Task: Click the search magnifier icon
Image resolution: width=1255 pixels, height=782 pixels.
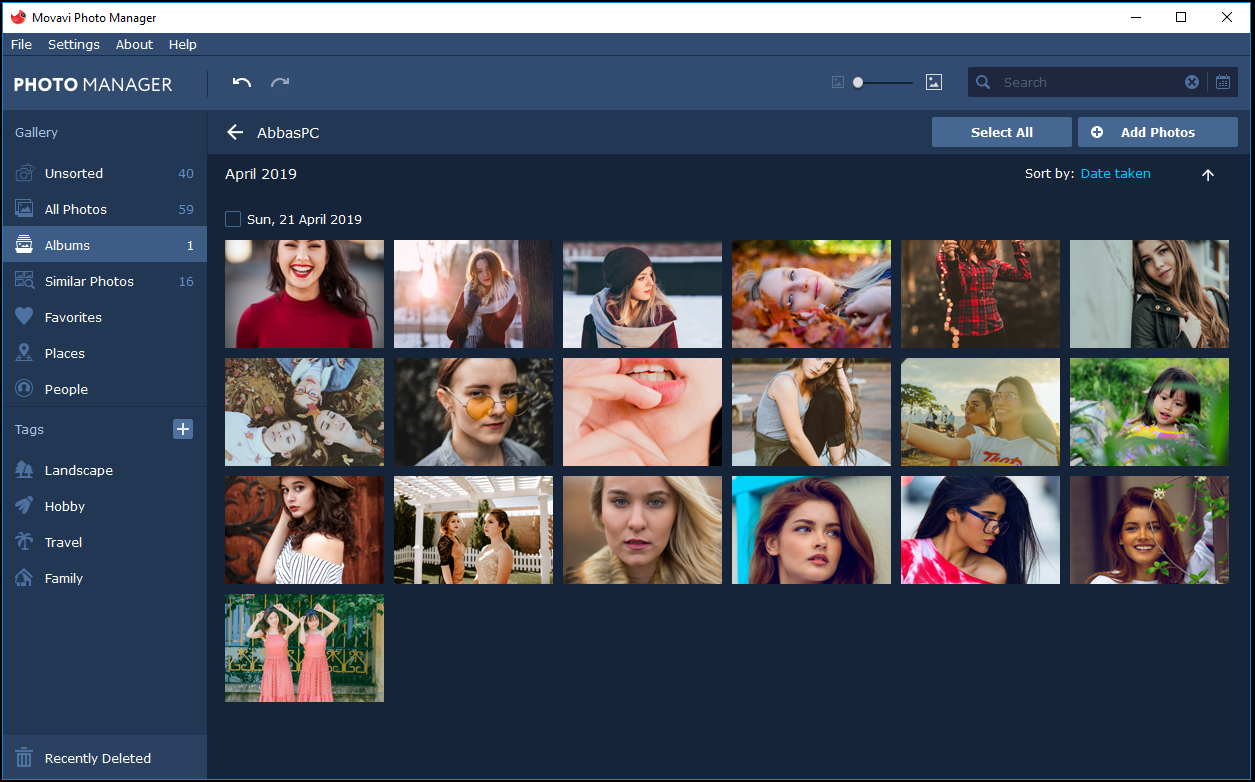Action: point(984,82)
